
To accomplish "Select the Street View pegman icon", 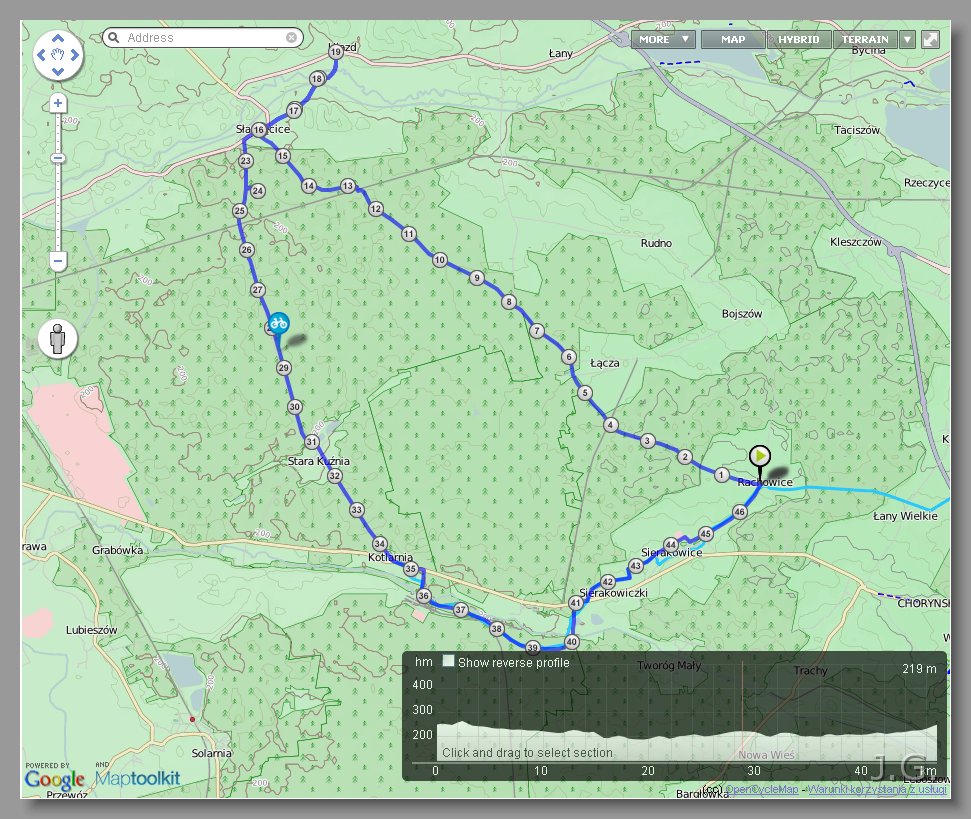I will pyautogui.click(x=58, y=339).
